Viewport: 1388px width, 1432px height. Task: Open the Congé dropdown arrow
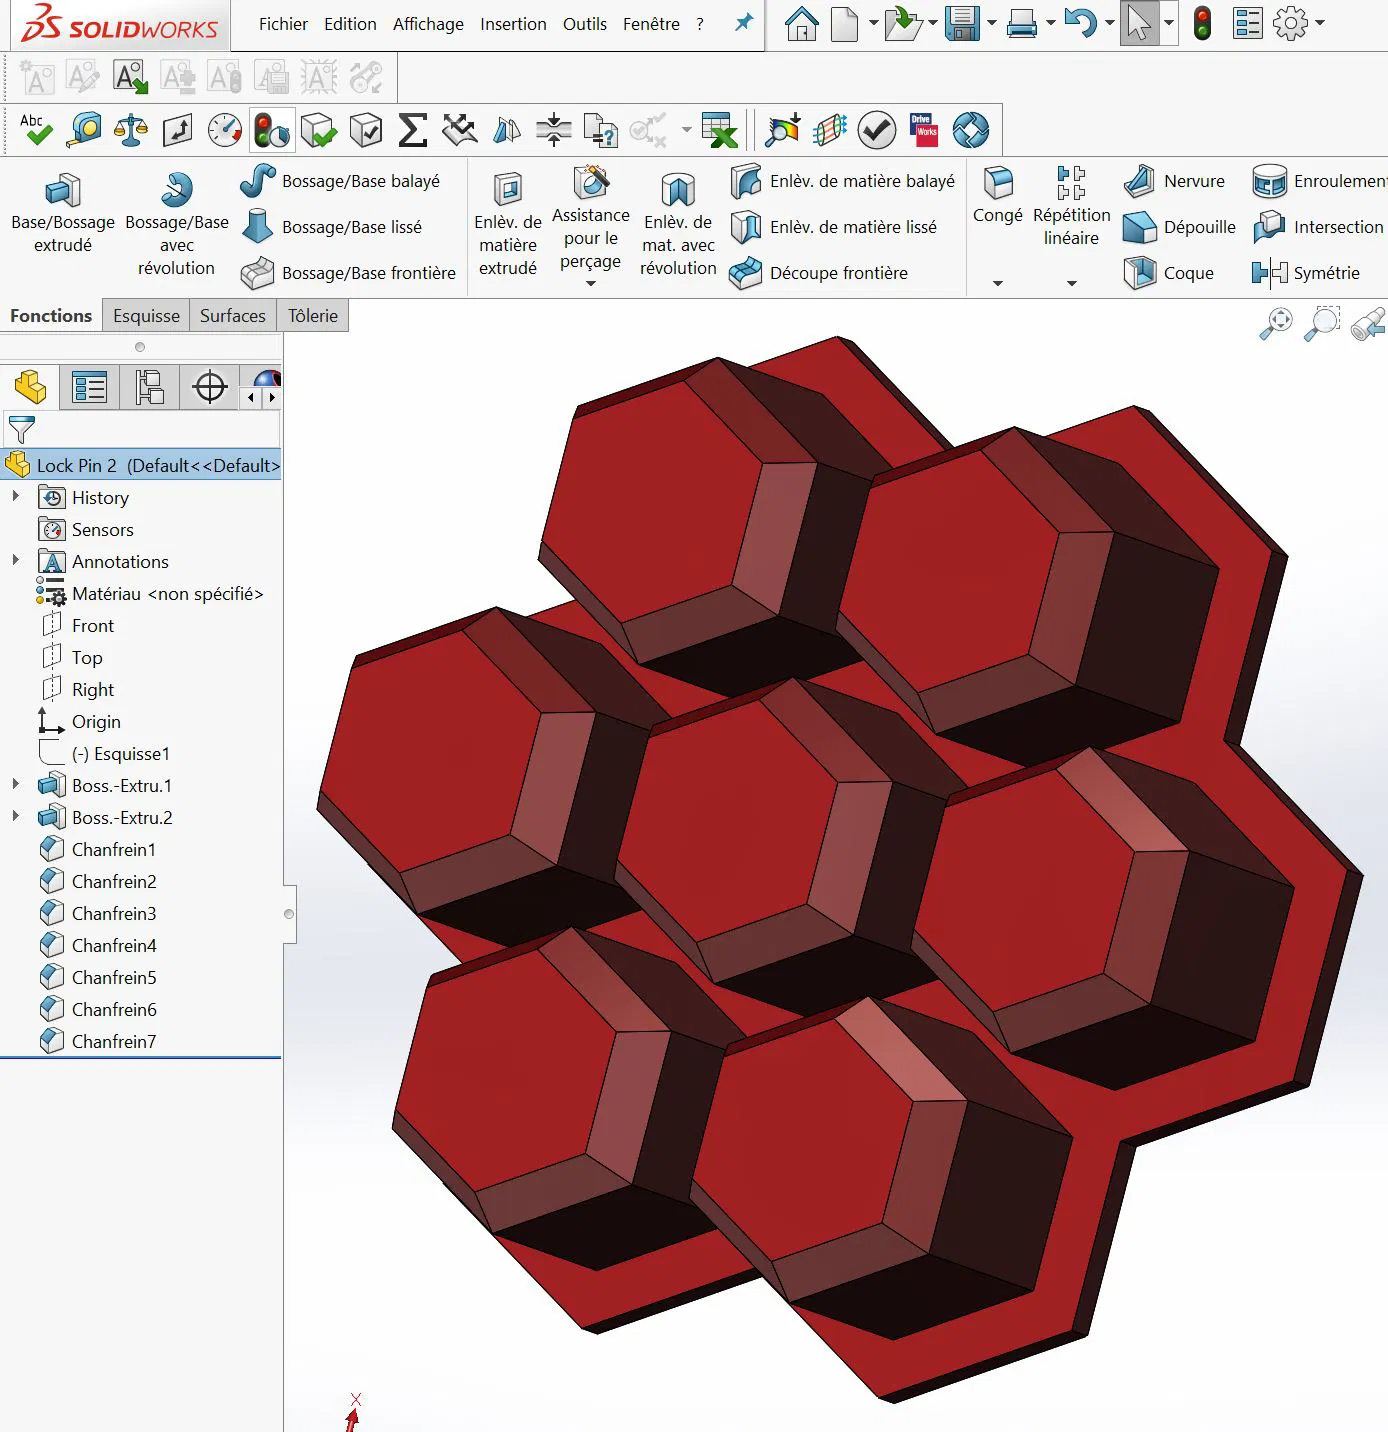(x=998, y=283)
